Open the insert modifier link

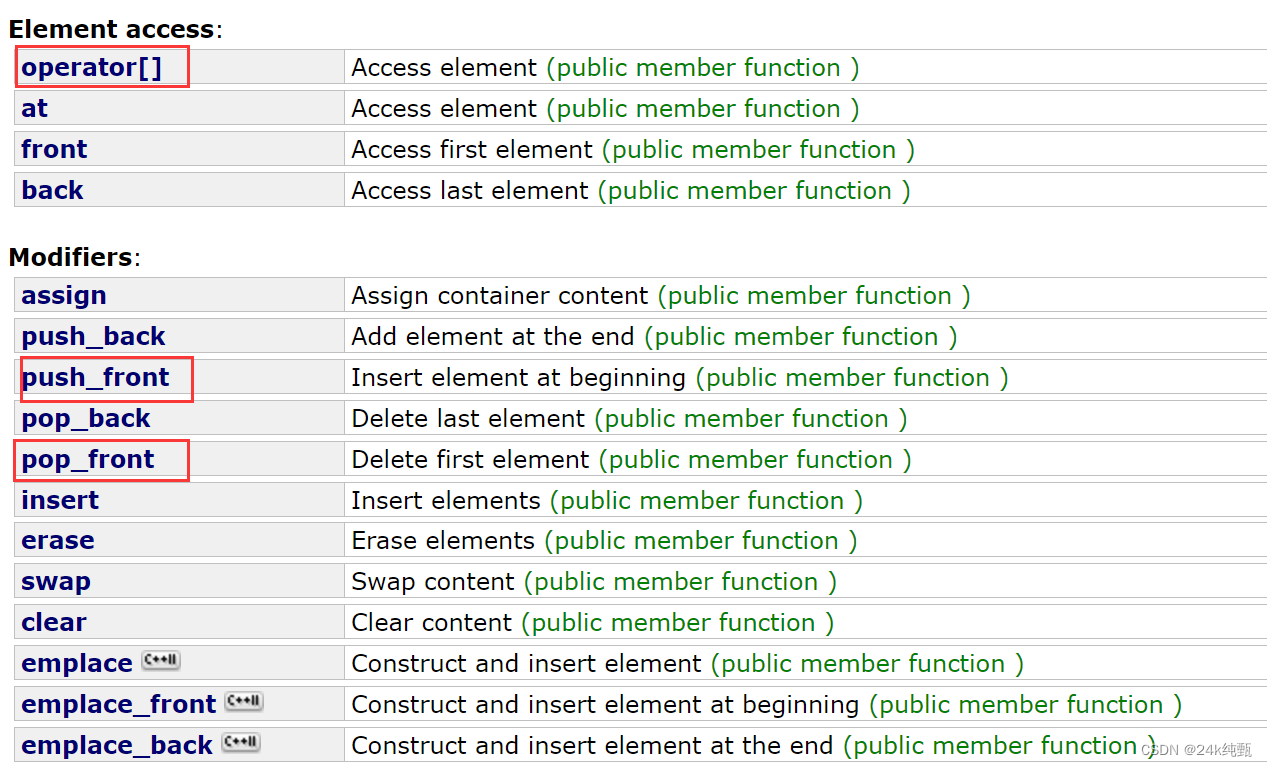pyautogui.click(x=60, y=501)
